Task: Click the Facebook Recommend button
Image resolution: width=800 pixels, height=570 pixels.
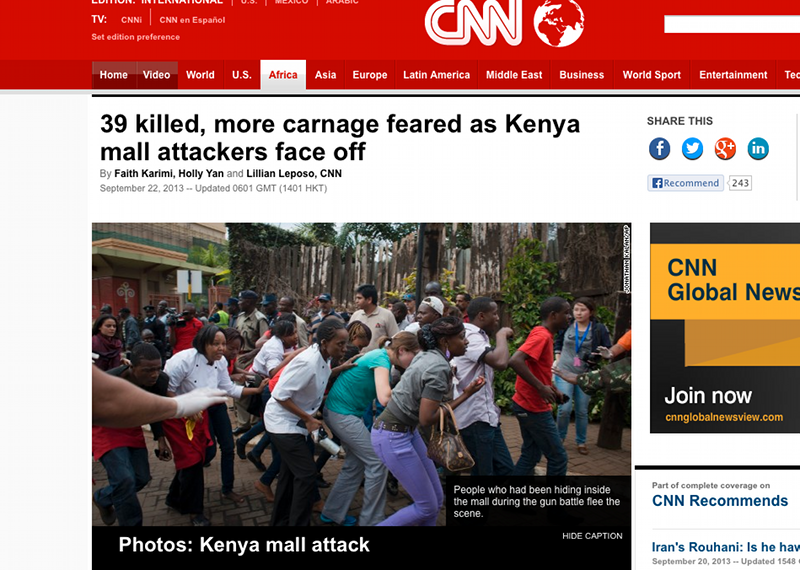Action: [686, 183]
